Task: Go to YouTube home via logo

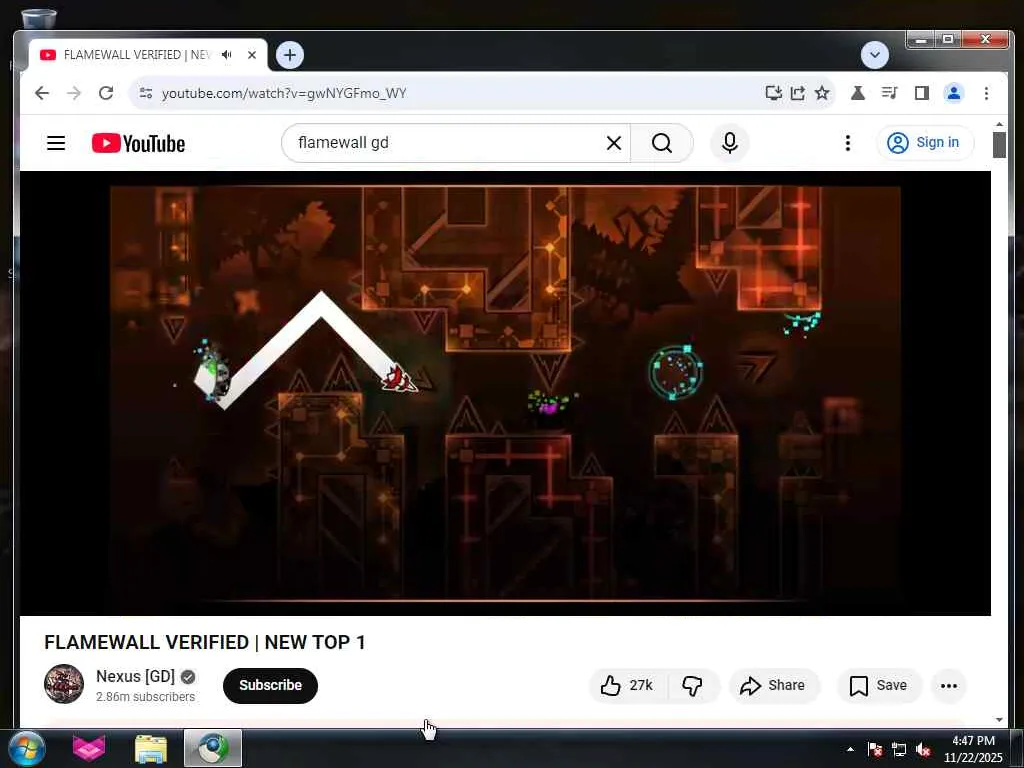Action: coord(138,143)
